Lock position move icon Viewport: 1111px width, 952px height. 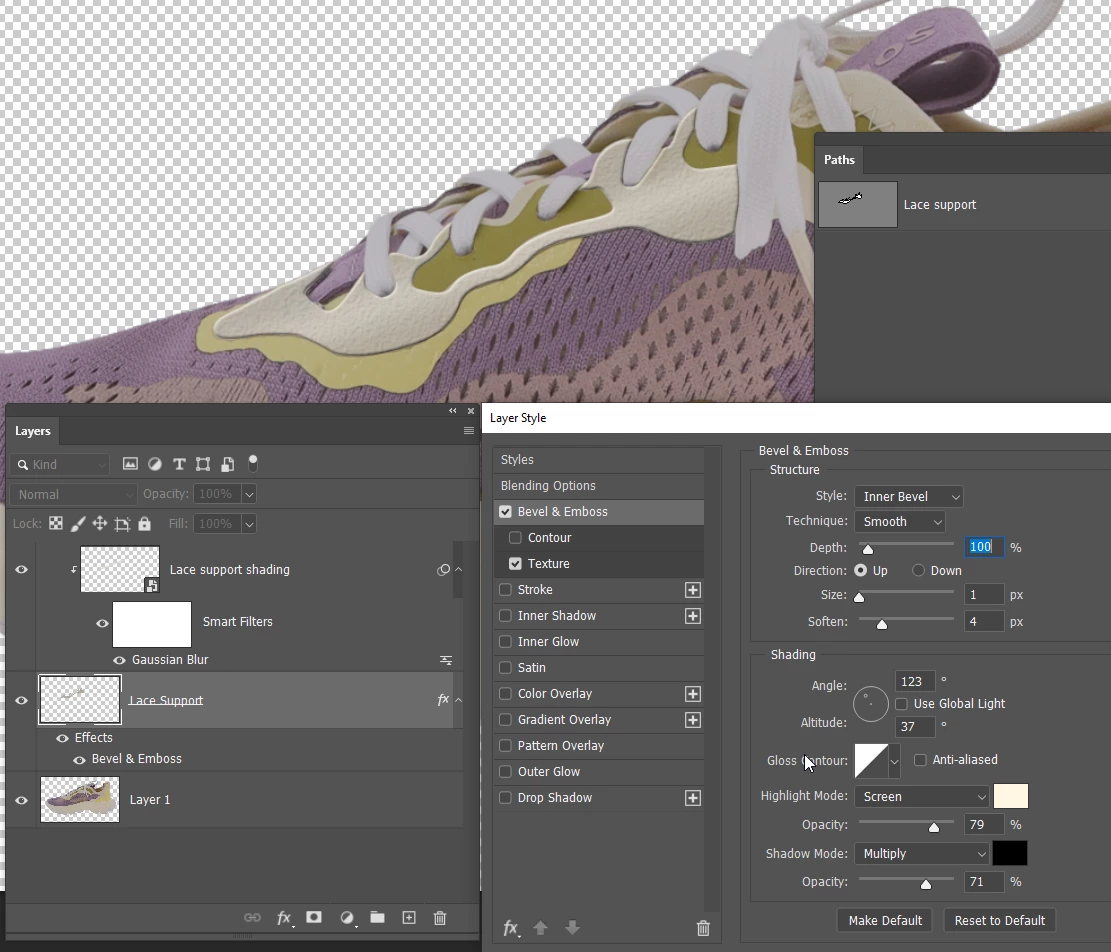(100, 523)
